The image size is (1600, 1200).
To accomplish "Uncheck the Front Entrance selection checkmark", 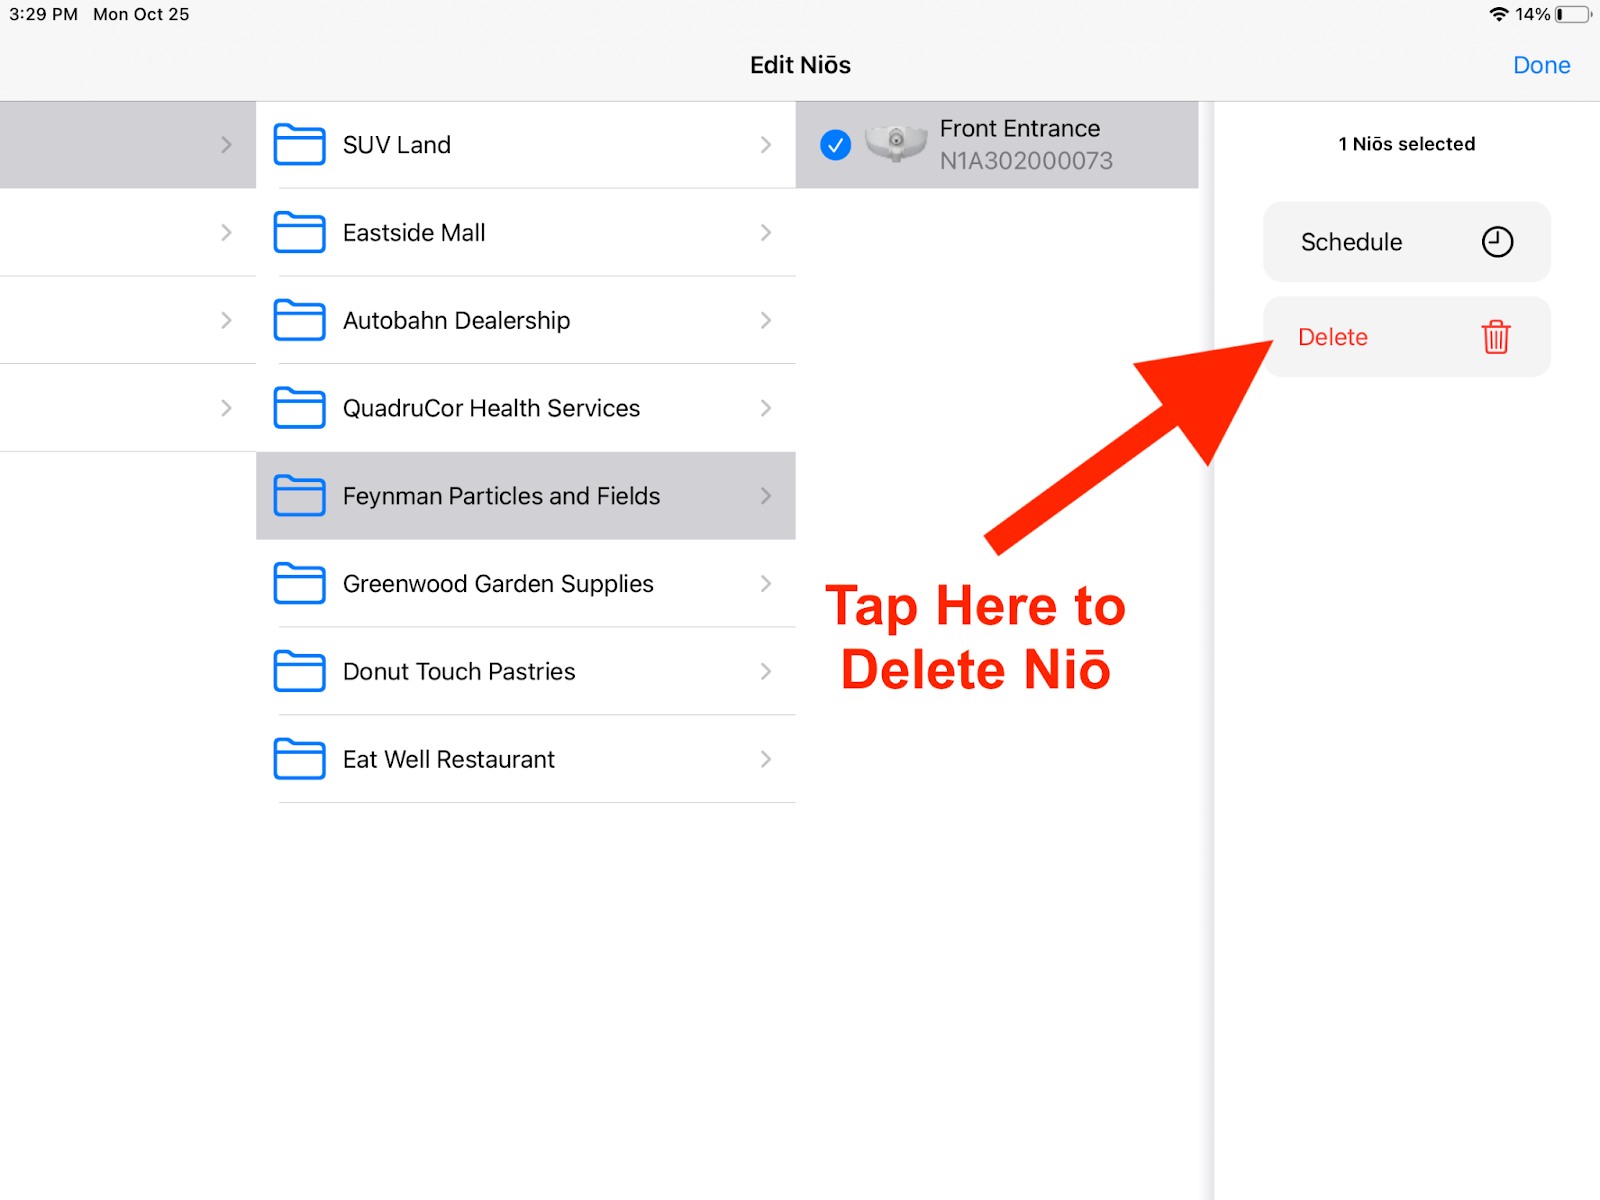I will (x=835, y=145).
